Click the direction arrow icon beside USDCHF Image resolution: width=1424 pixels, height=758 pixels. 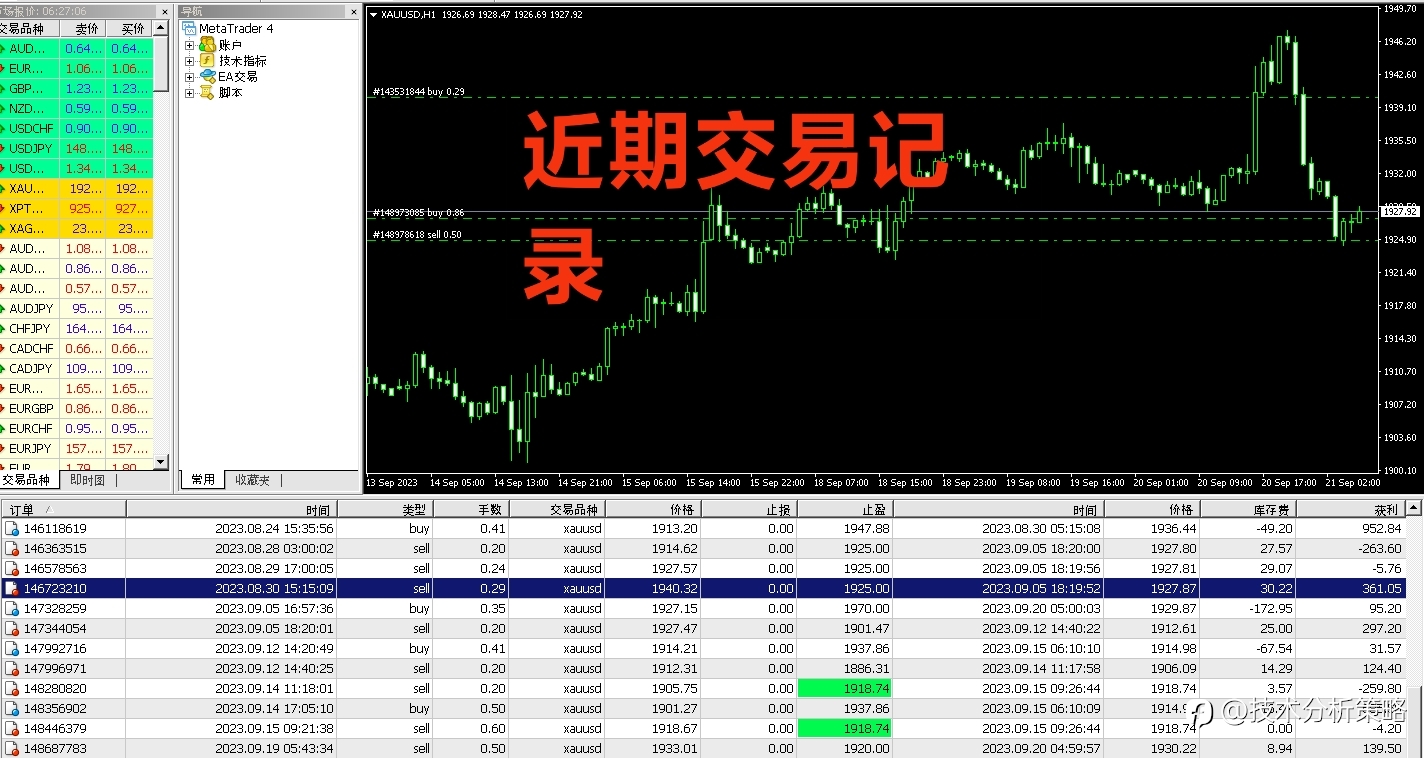[3, 128]
